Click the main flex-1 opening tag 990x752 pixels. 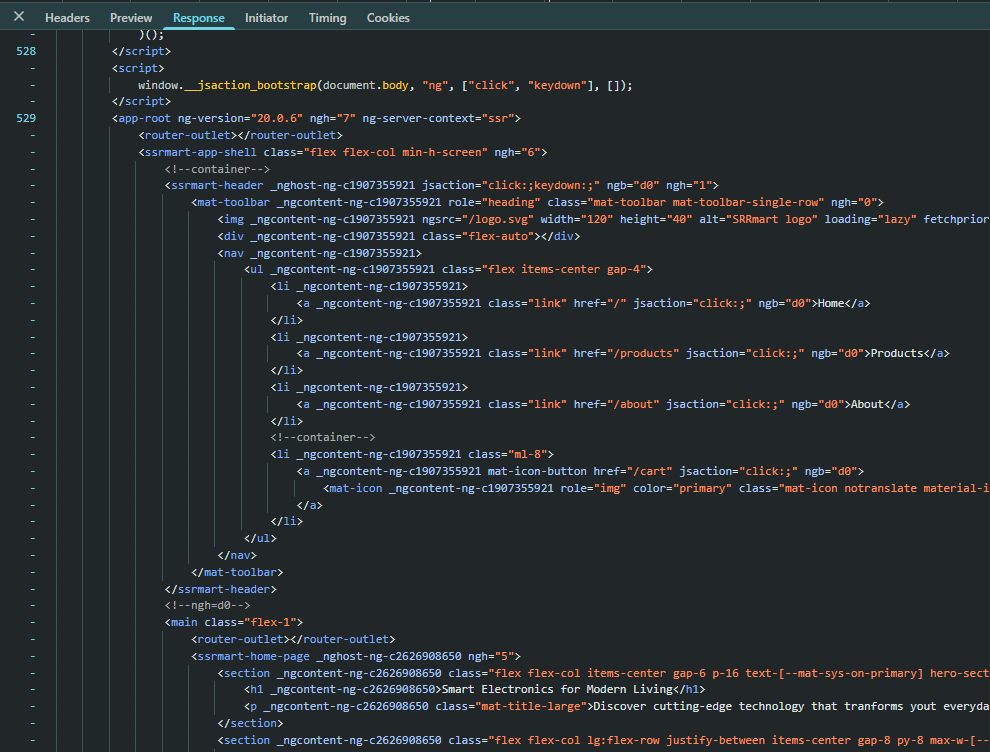click(234, 622)
